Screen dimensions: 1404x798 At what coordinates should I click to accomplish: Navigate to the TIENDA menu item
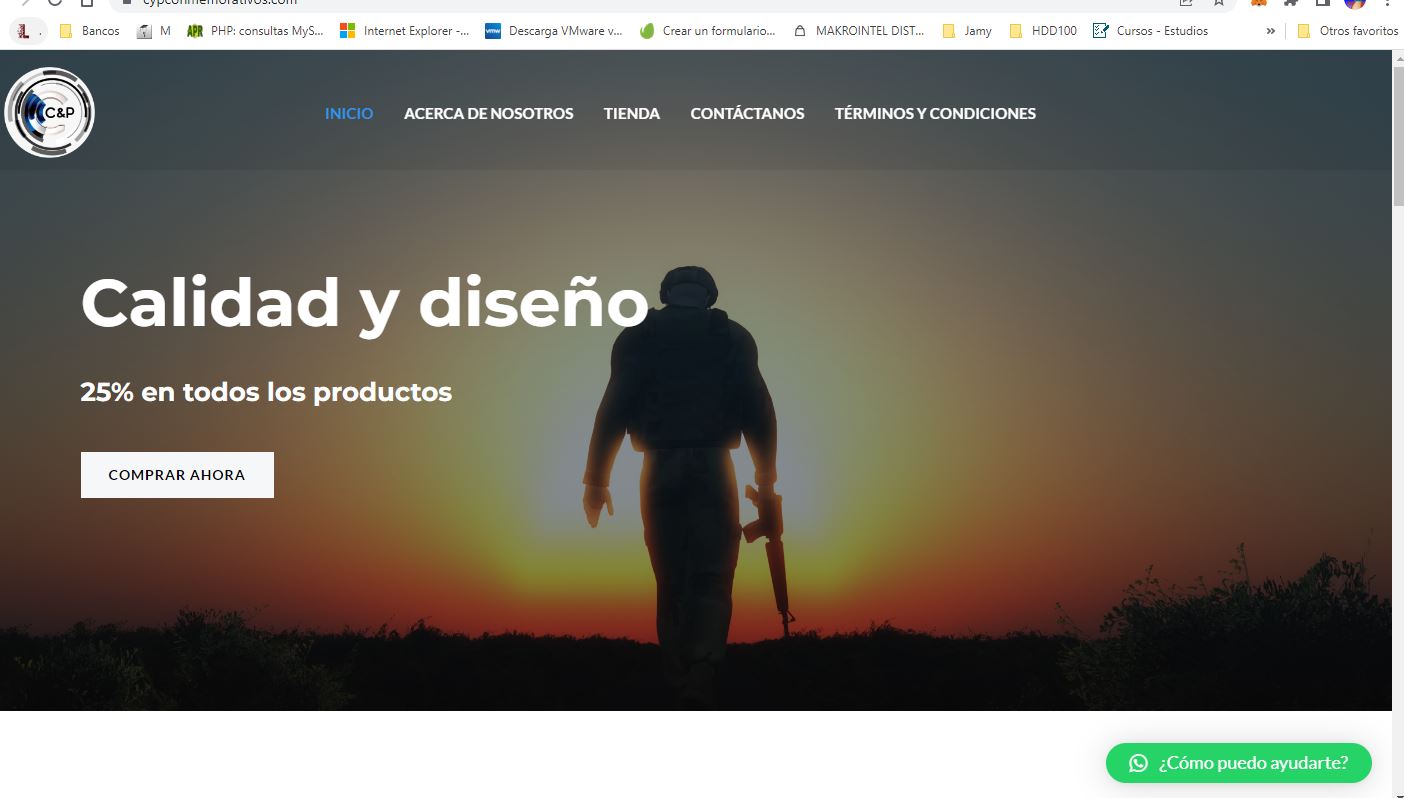(x=631, y=114)
